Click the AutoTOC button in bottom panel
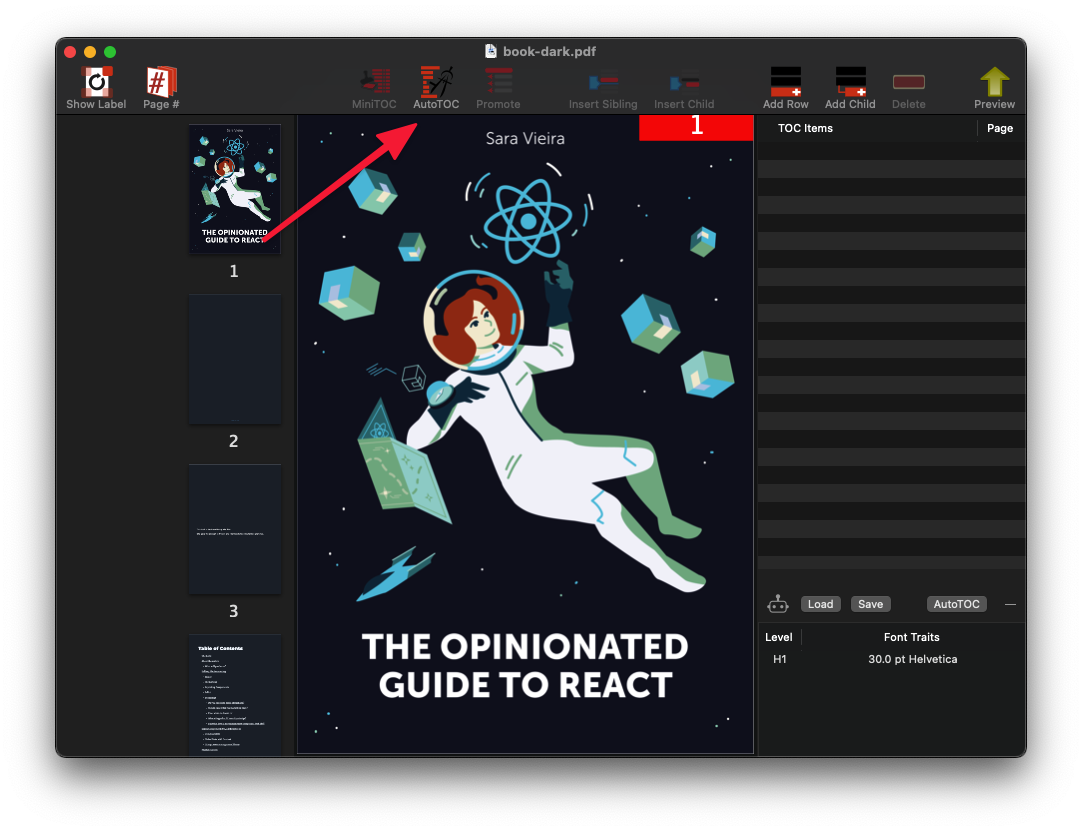Screen dimensions: 1082x831 pyautogui.click(x=956, y=605)
